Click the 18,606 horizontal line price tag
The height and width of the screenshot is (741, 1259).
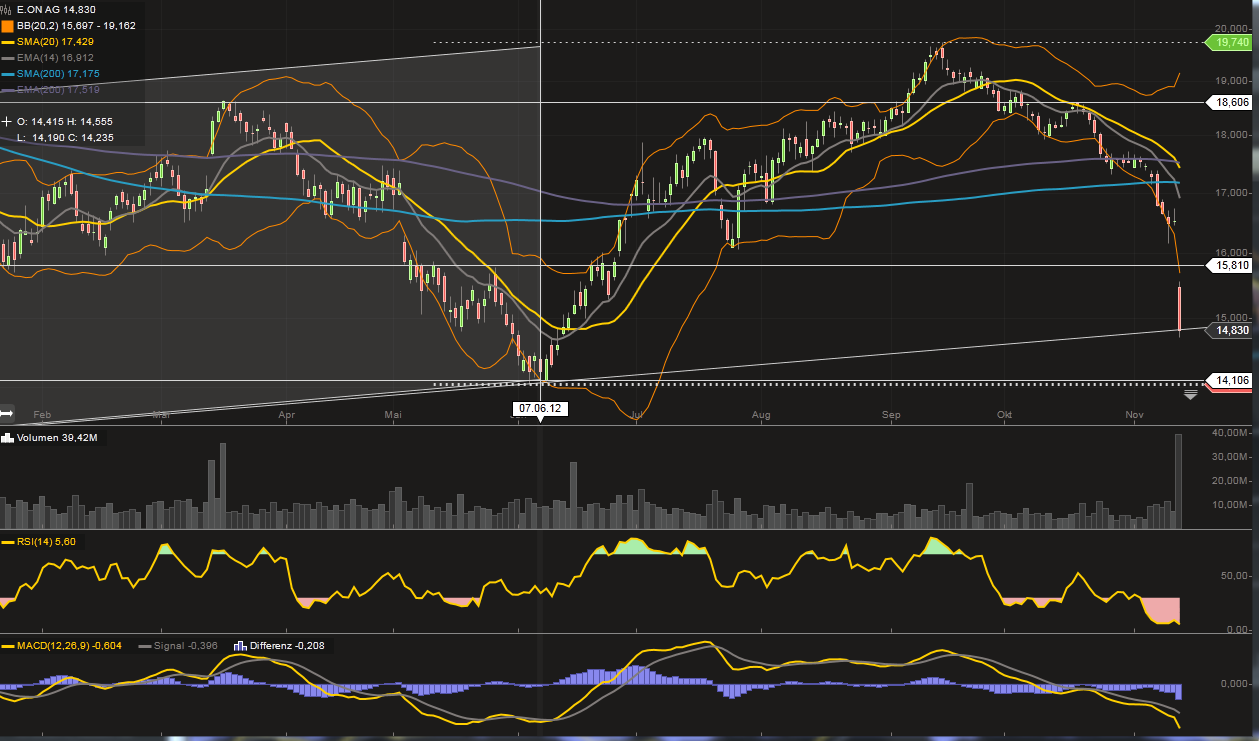[x=1229, y=102]
